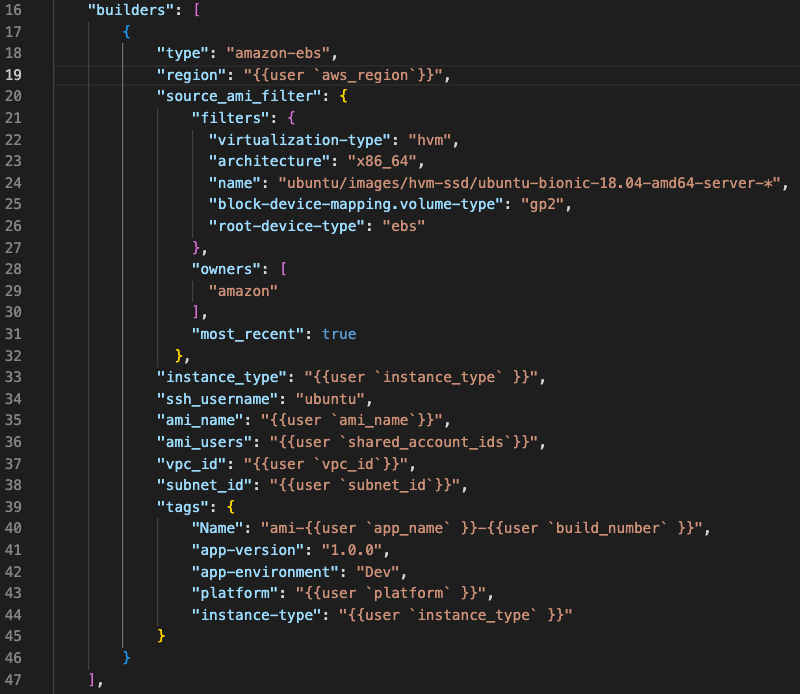Click line number 19 in gutter
This screenshot has height=694, width=800.
(13, 75)
